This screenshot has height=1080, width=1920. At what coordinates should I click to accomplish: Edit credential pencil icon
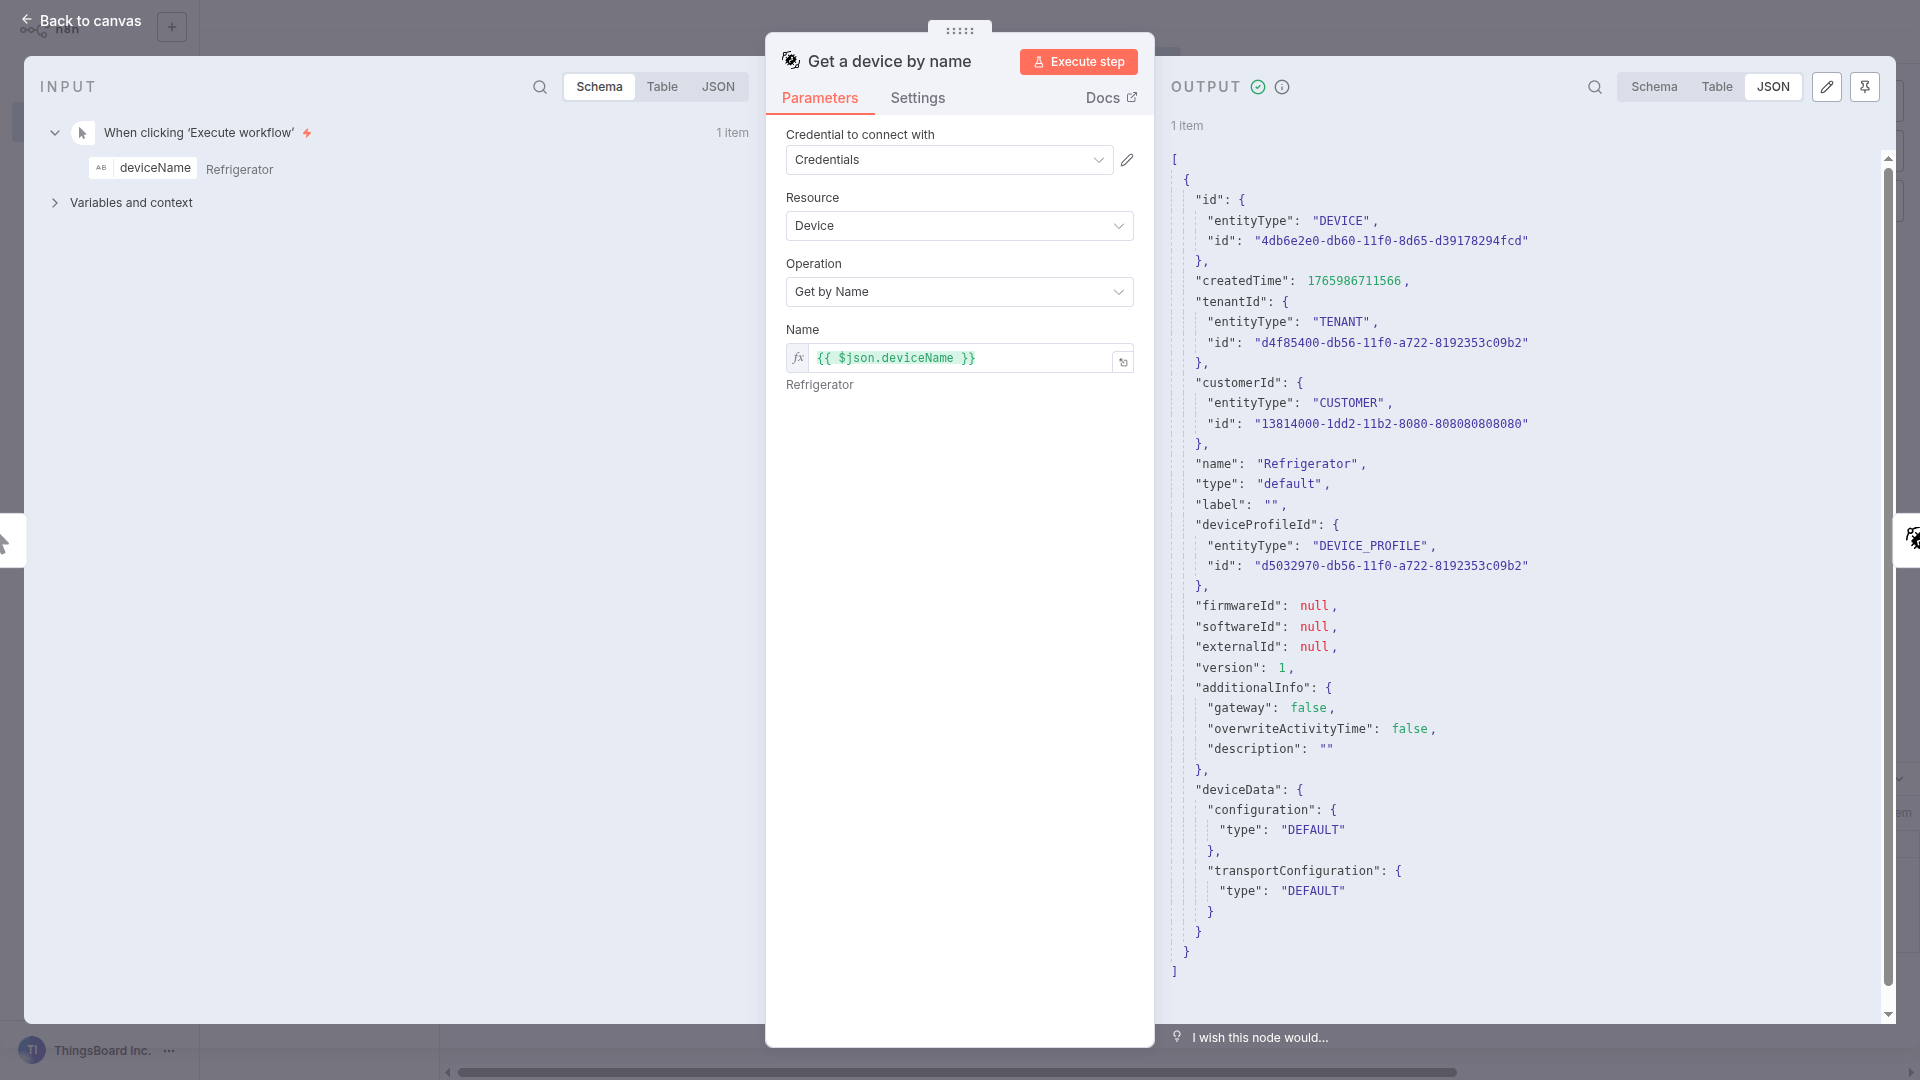click(x=1127, y=160)
